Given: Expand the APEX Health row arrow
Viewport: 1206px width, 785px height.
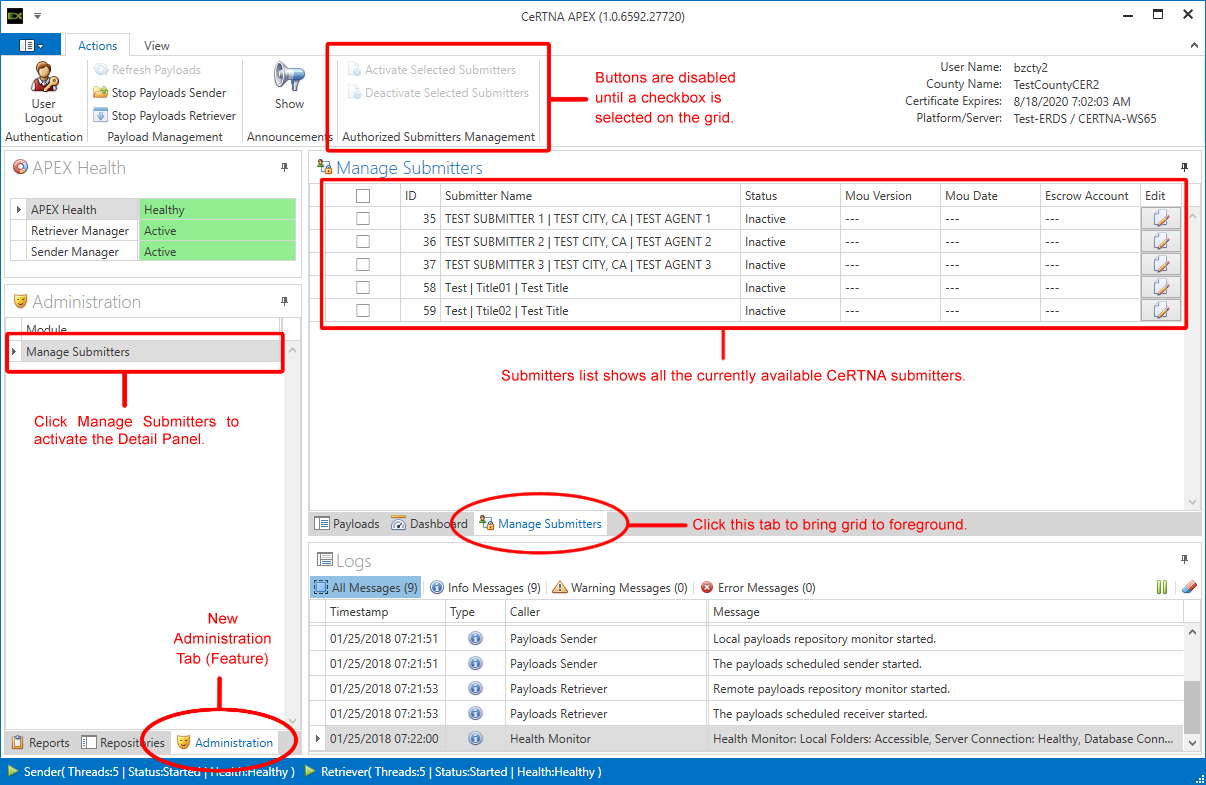Looking at the screenshot, I should 18,210.
